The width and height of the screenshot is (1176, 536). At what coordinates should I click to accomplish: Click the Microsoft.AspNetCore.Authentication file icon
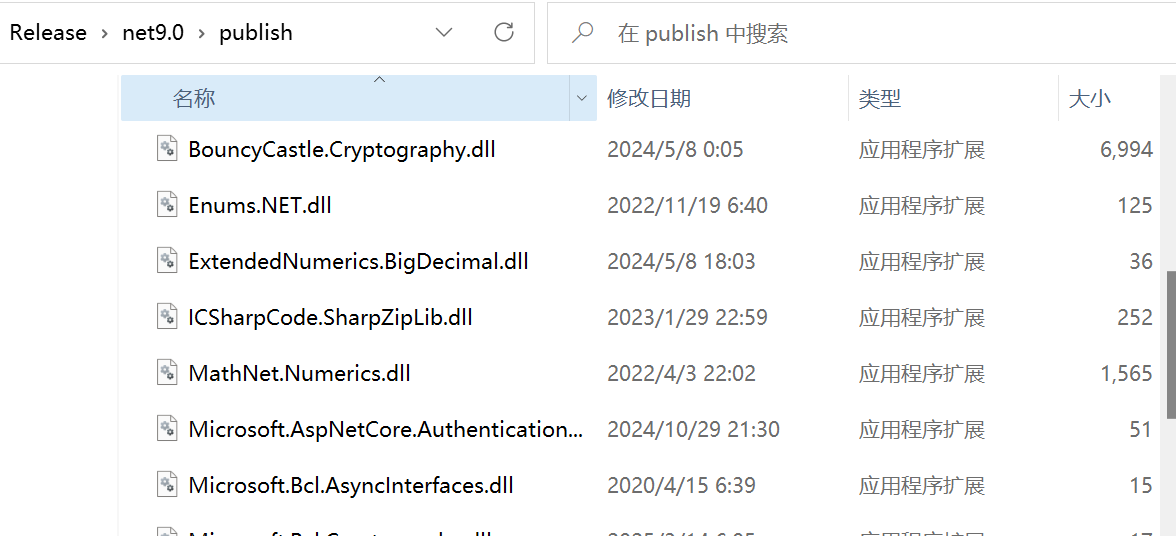point(166,429)
